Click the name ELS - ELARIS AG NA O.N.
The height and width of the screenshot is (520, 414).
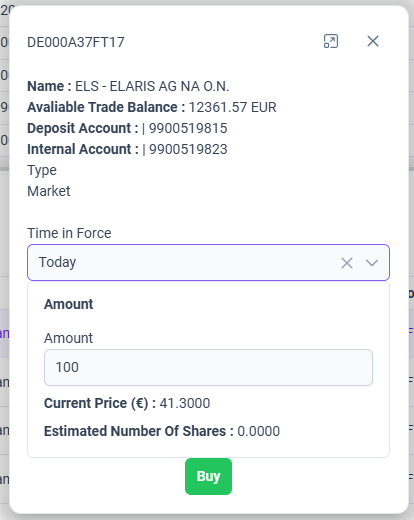tap(152, 86)
